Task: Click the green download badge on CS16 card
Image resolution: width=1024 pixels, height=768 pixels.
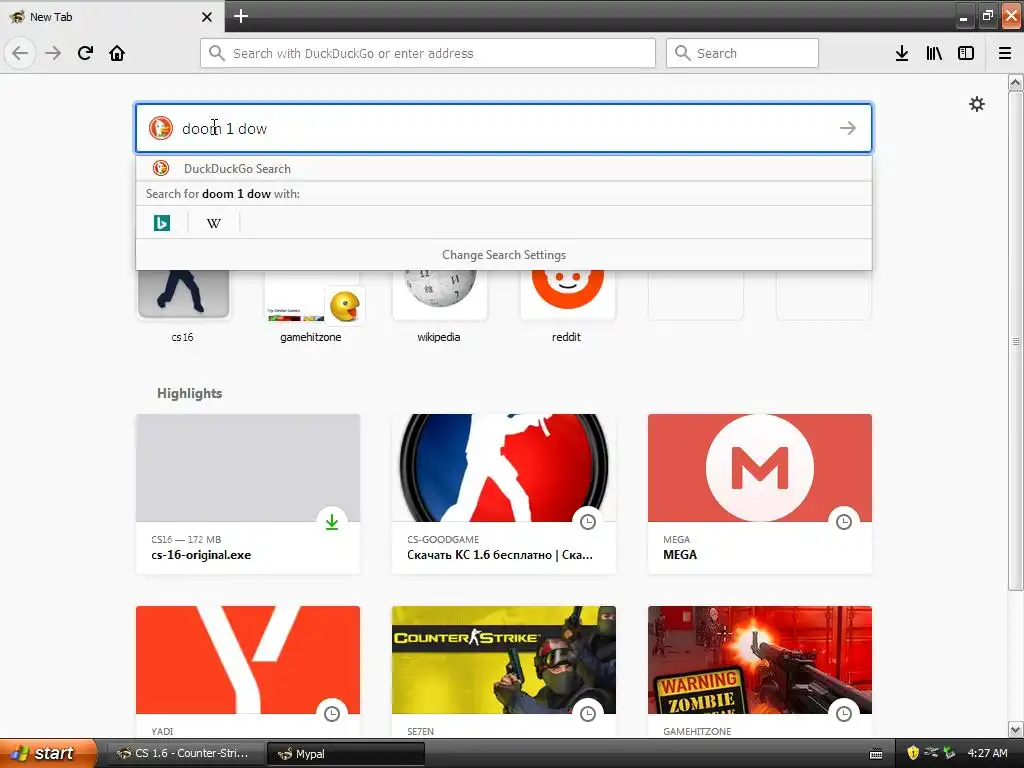Action: tap(332, 522)
